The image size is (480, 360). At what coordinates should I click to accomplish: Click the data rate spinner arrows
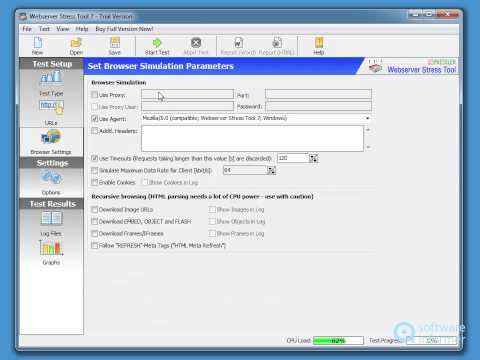tap(272, 170)
